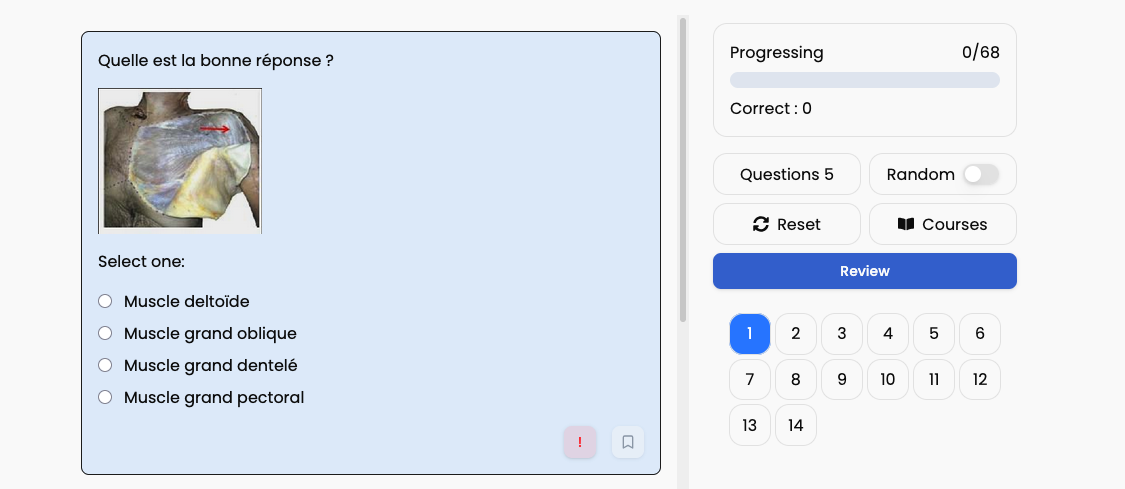Click the question panel vertical scrollbar
The height and width of the screenshot is (489, 1125).
pos(683,169)
